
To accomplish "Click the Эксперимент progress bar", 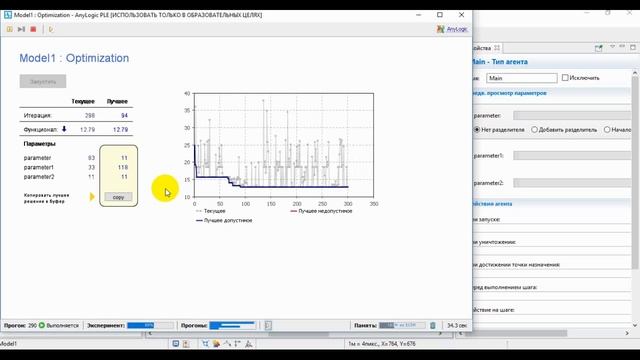I will (151, 325).
